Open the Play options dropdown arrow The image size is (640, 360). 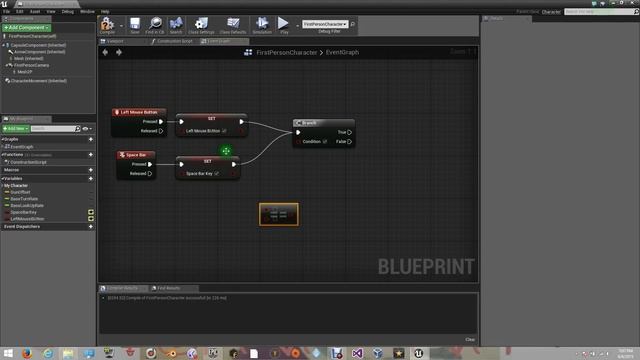point(297,25)
